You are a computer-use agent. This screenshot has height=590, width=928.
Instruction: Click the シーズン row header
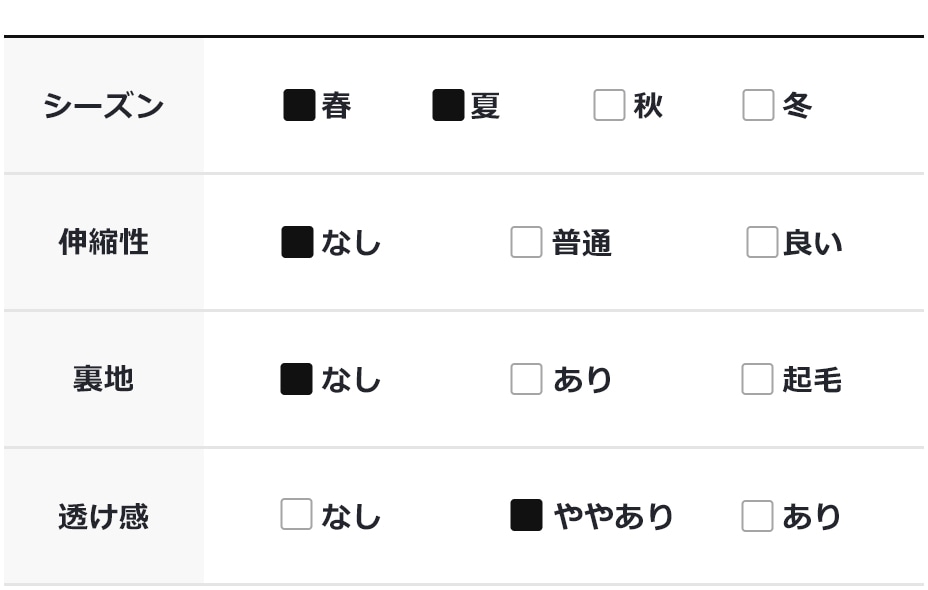(103, 105)
